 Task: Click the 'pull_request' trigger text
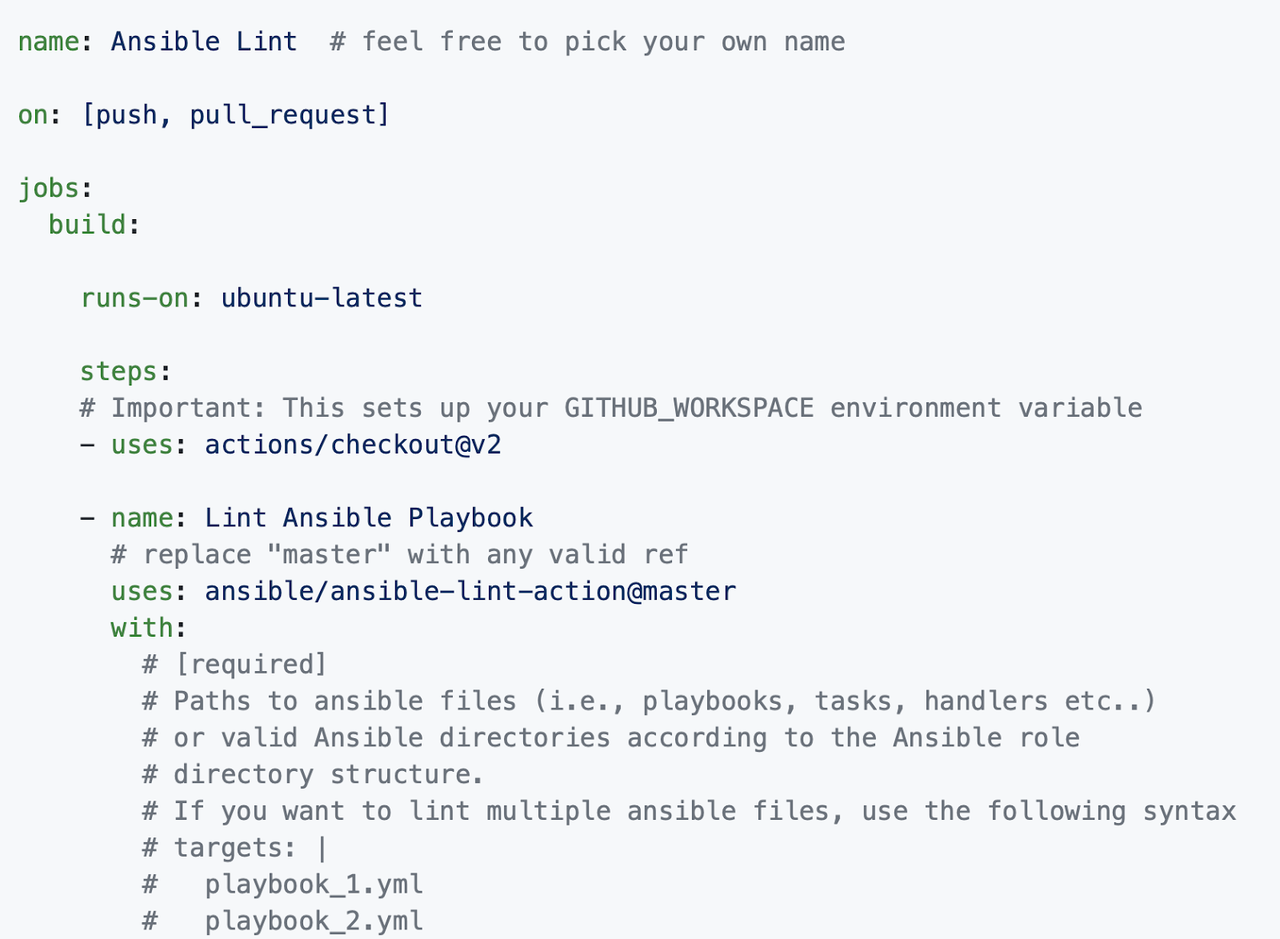click(282, 115)
